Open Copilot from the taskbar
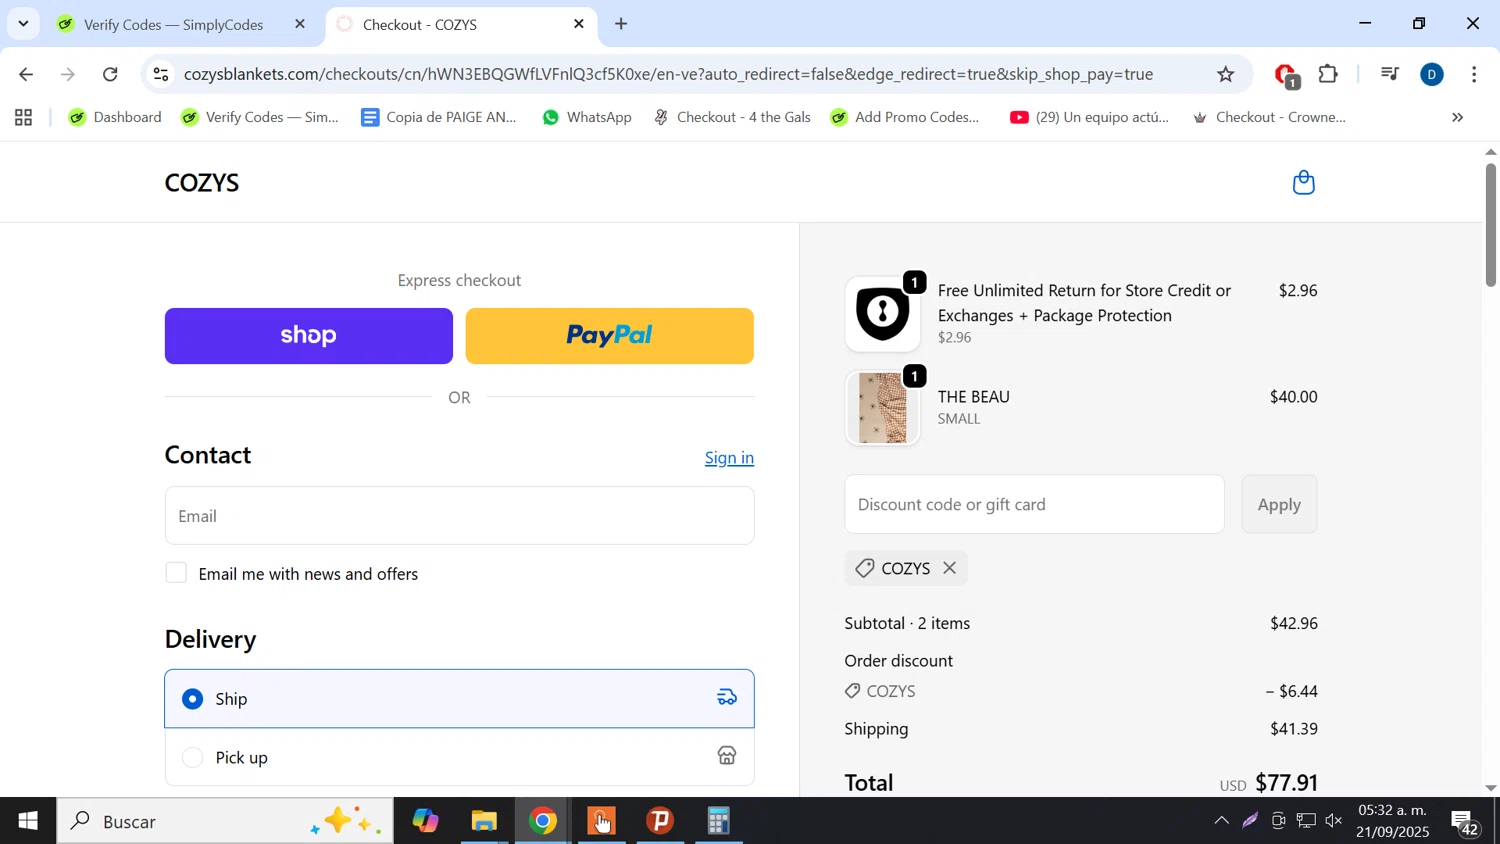This screenshot has height=844, width=1500. coord(425,821)
